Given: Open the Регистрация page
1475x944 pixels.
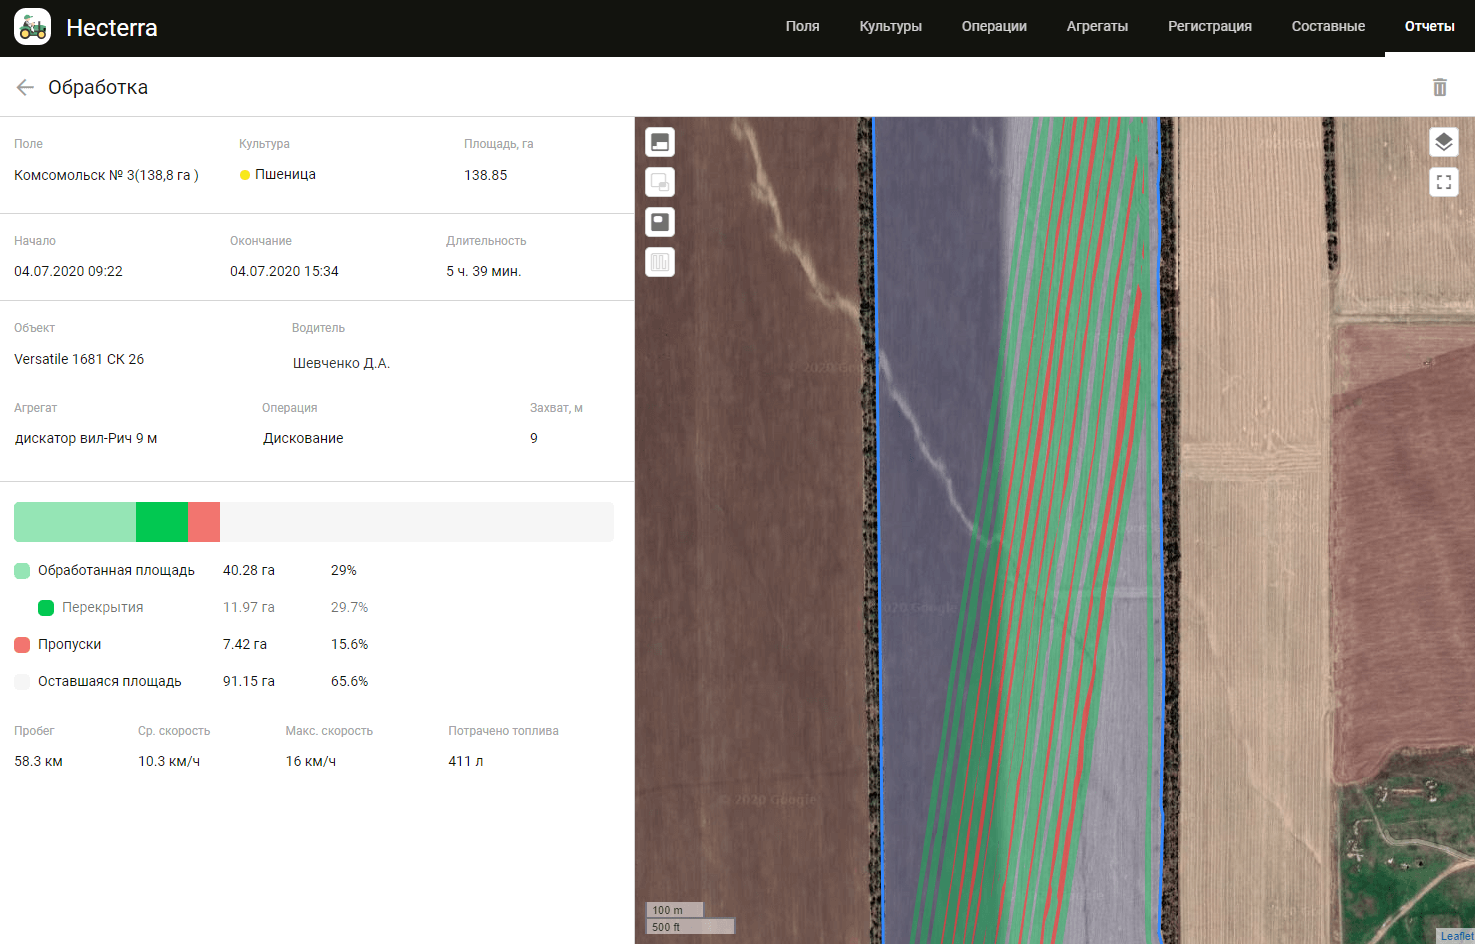Looking at the screenshot, I should [1209, 27].
